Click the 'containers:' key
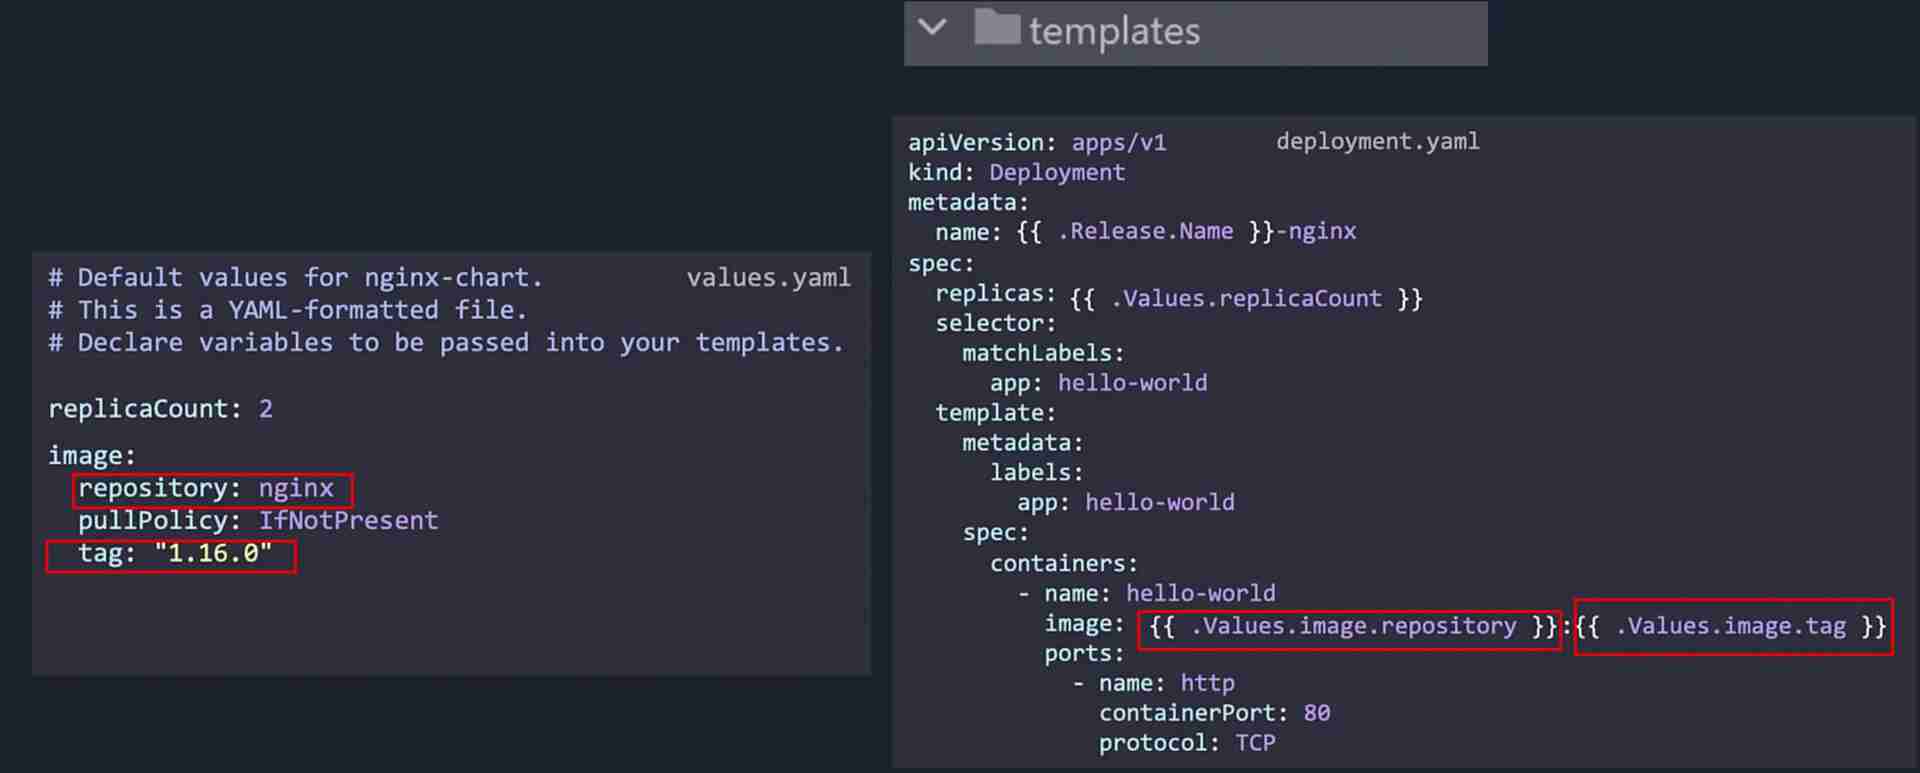 [1064, 563]
